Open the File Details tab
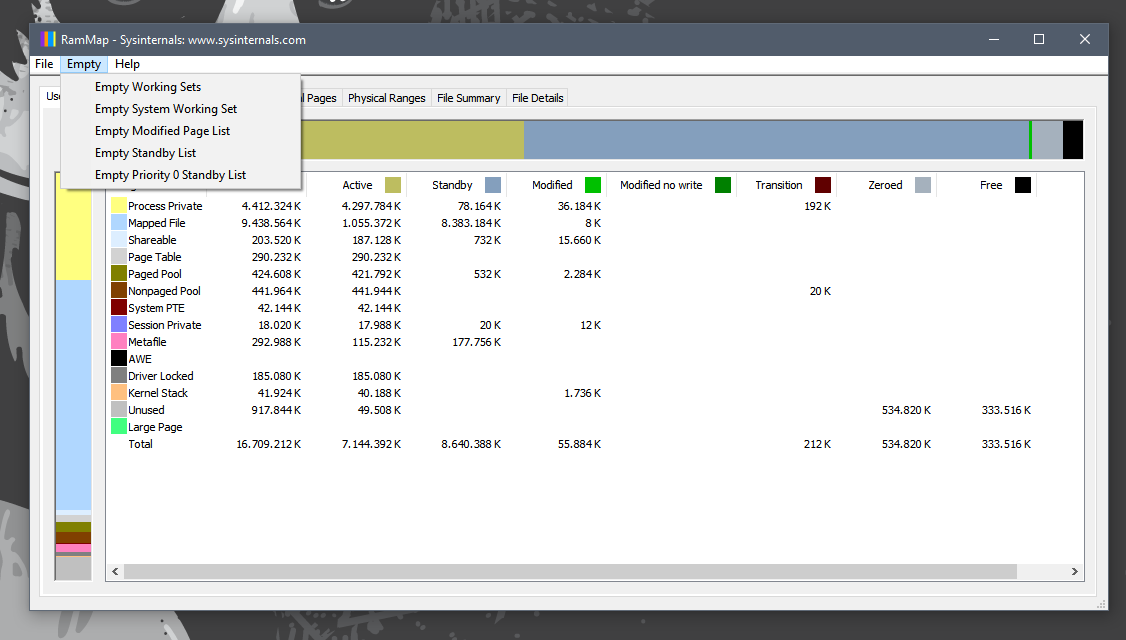 pyautogui.click(x=537, y=98)
